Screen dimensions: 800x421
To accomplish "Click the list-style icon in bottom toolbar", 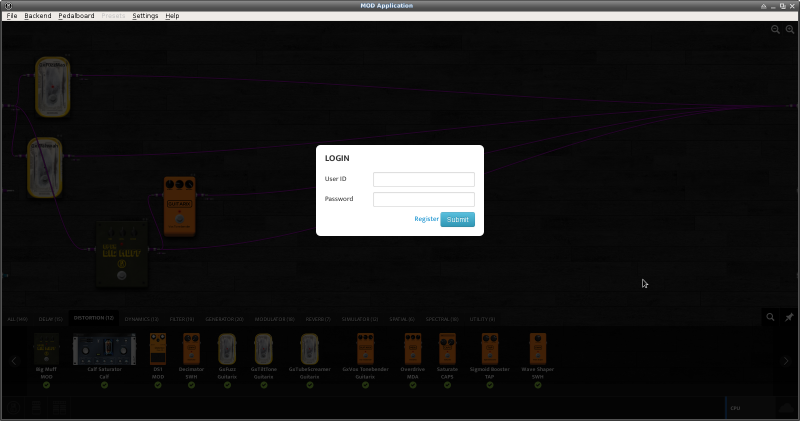I will (x=36, y=407).
